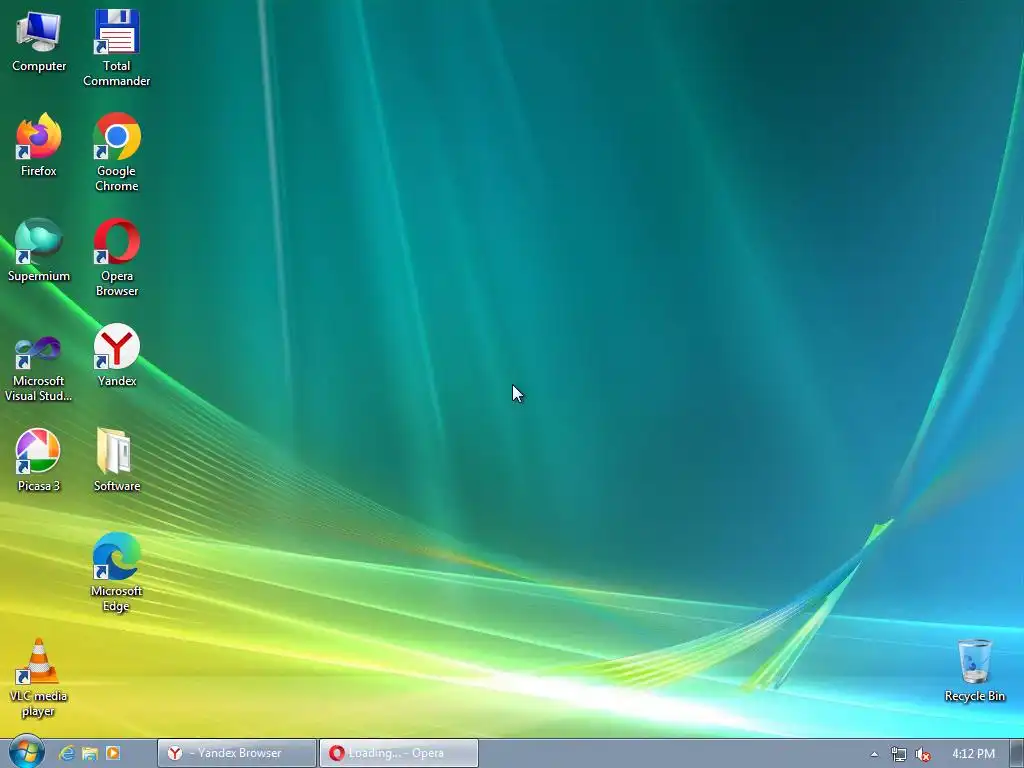Select the Microsoft Edge shortcut
The image size is (1024, 768).
tap(116, 572)
